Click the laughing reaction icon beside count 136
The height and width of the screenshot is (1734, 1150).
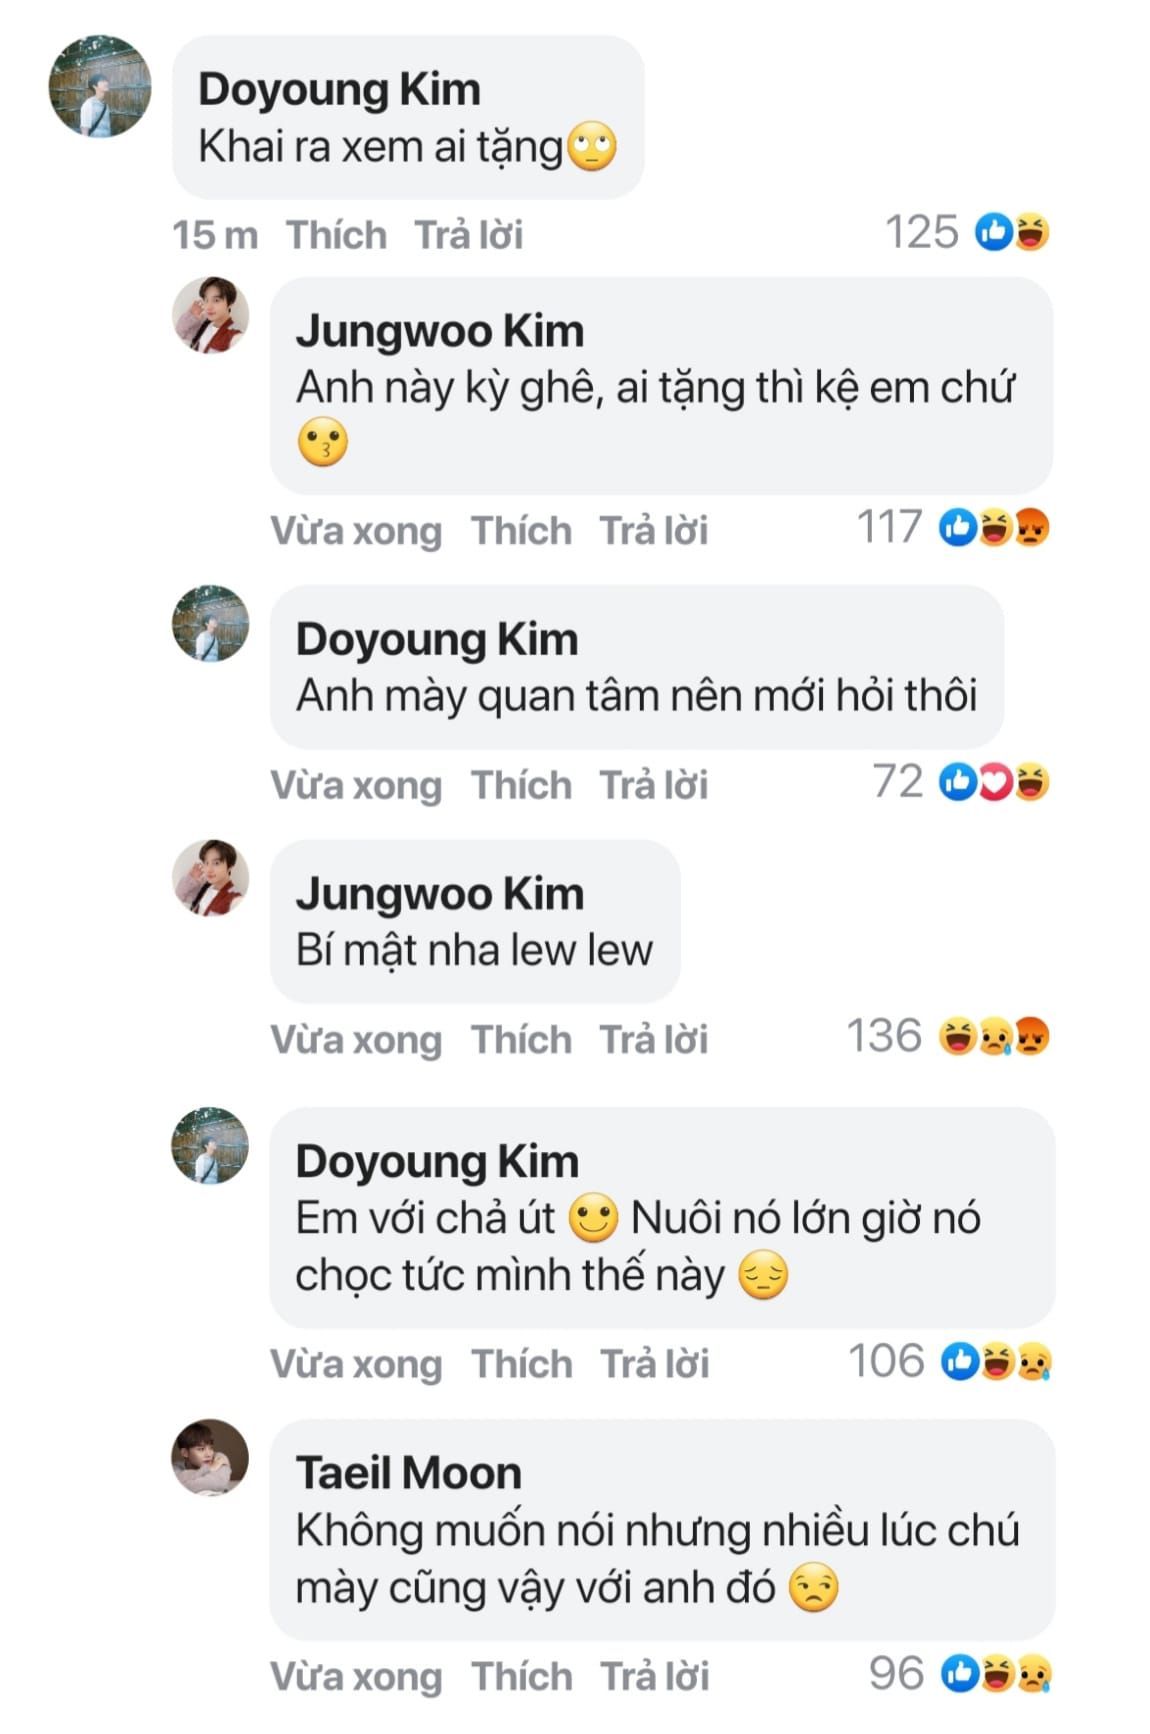[958, 1037]
